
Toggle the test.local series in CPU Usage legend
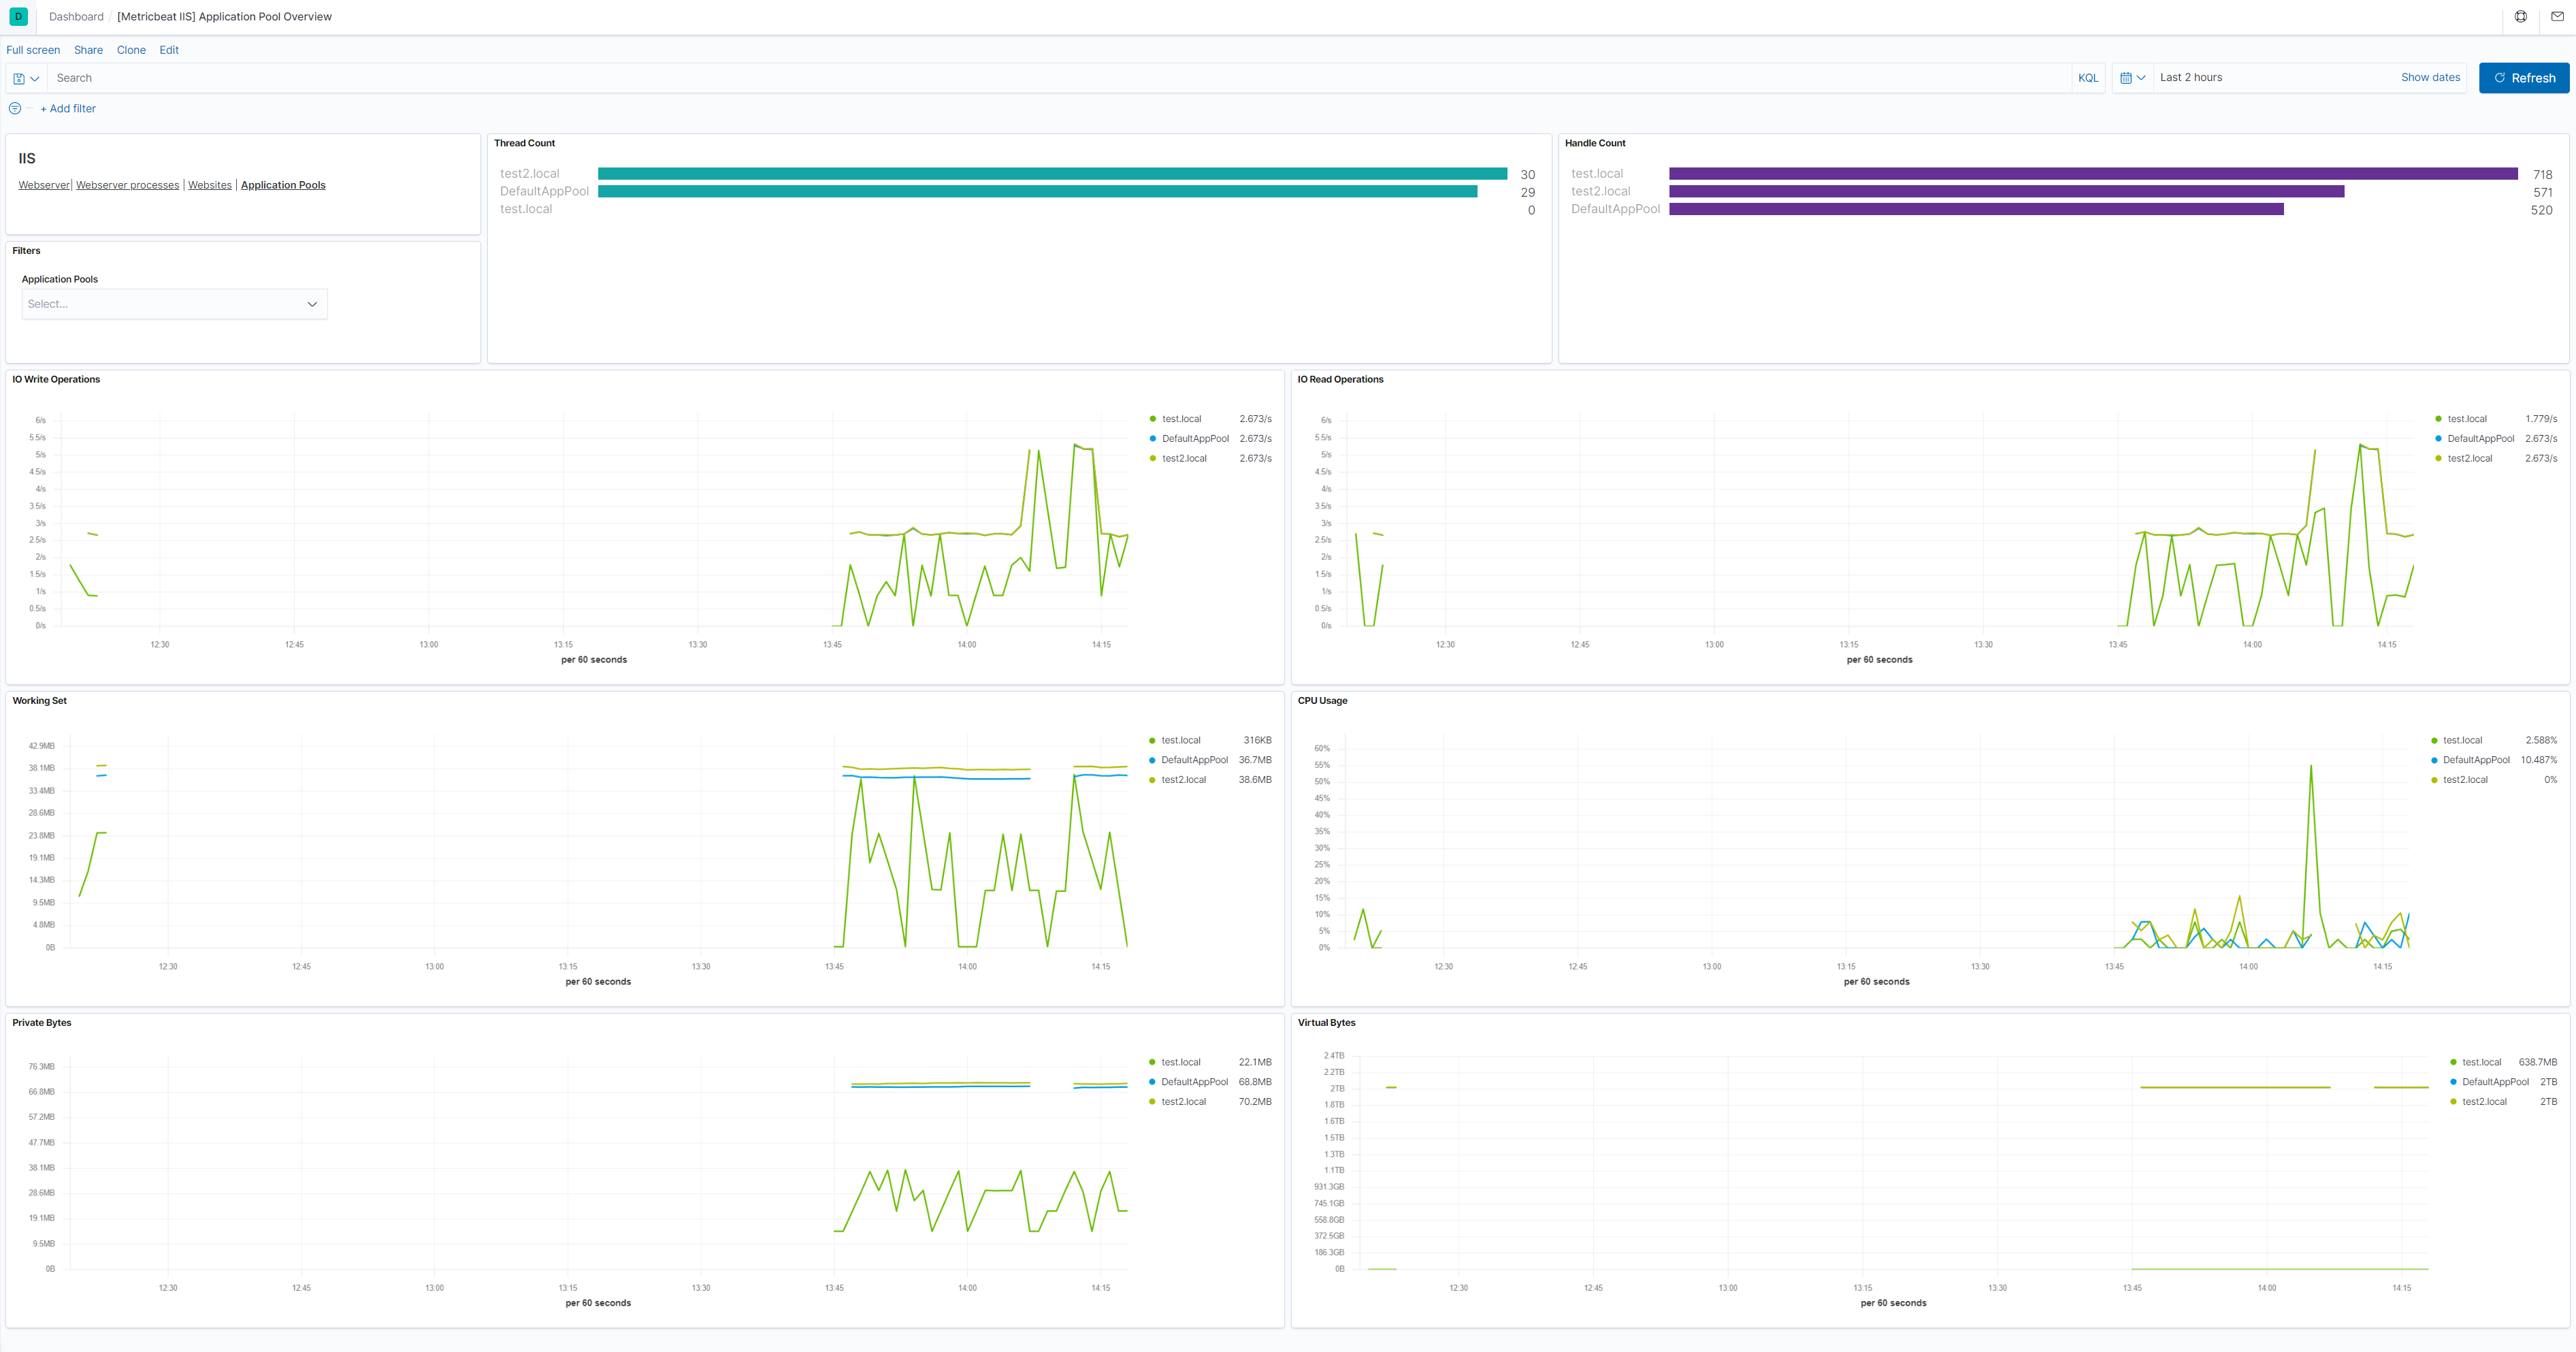tap(2463, 740)
